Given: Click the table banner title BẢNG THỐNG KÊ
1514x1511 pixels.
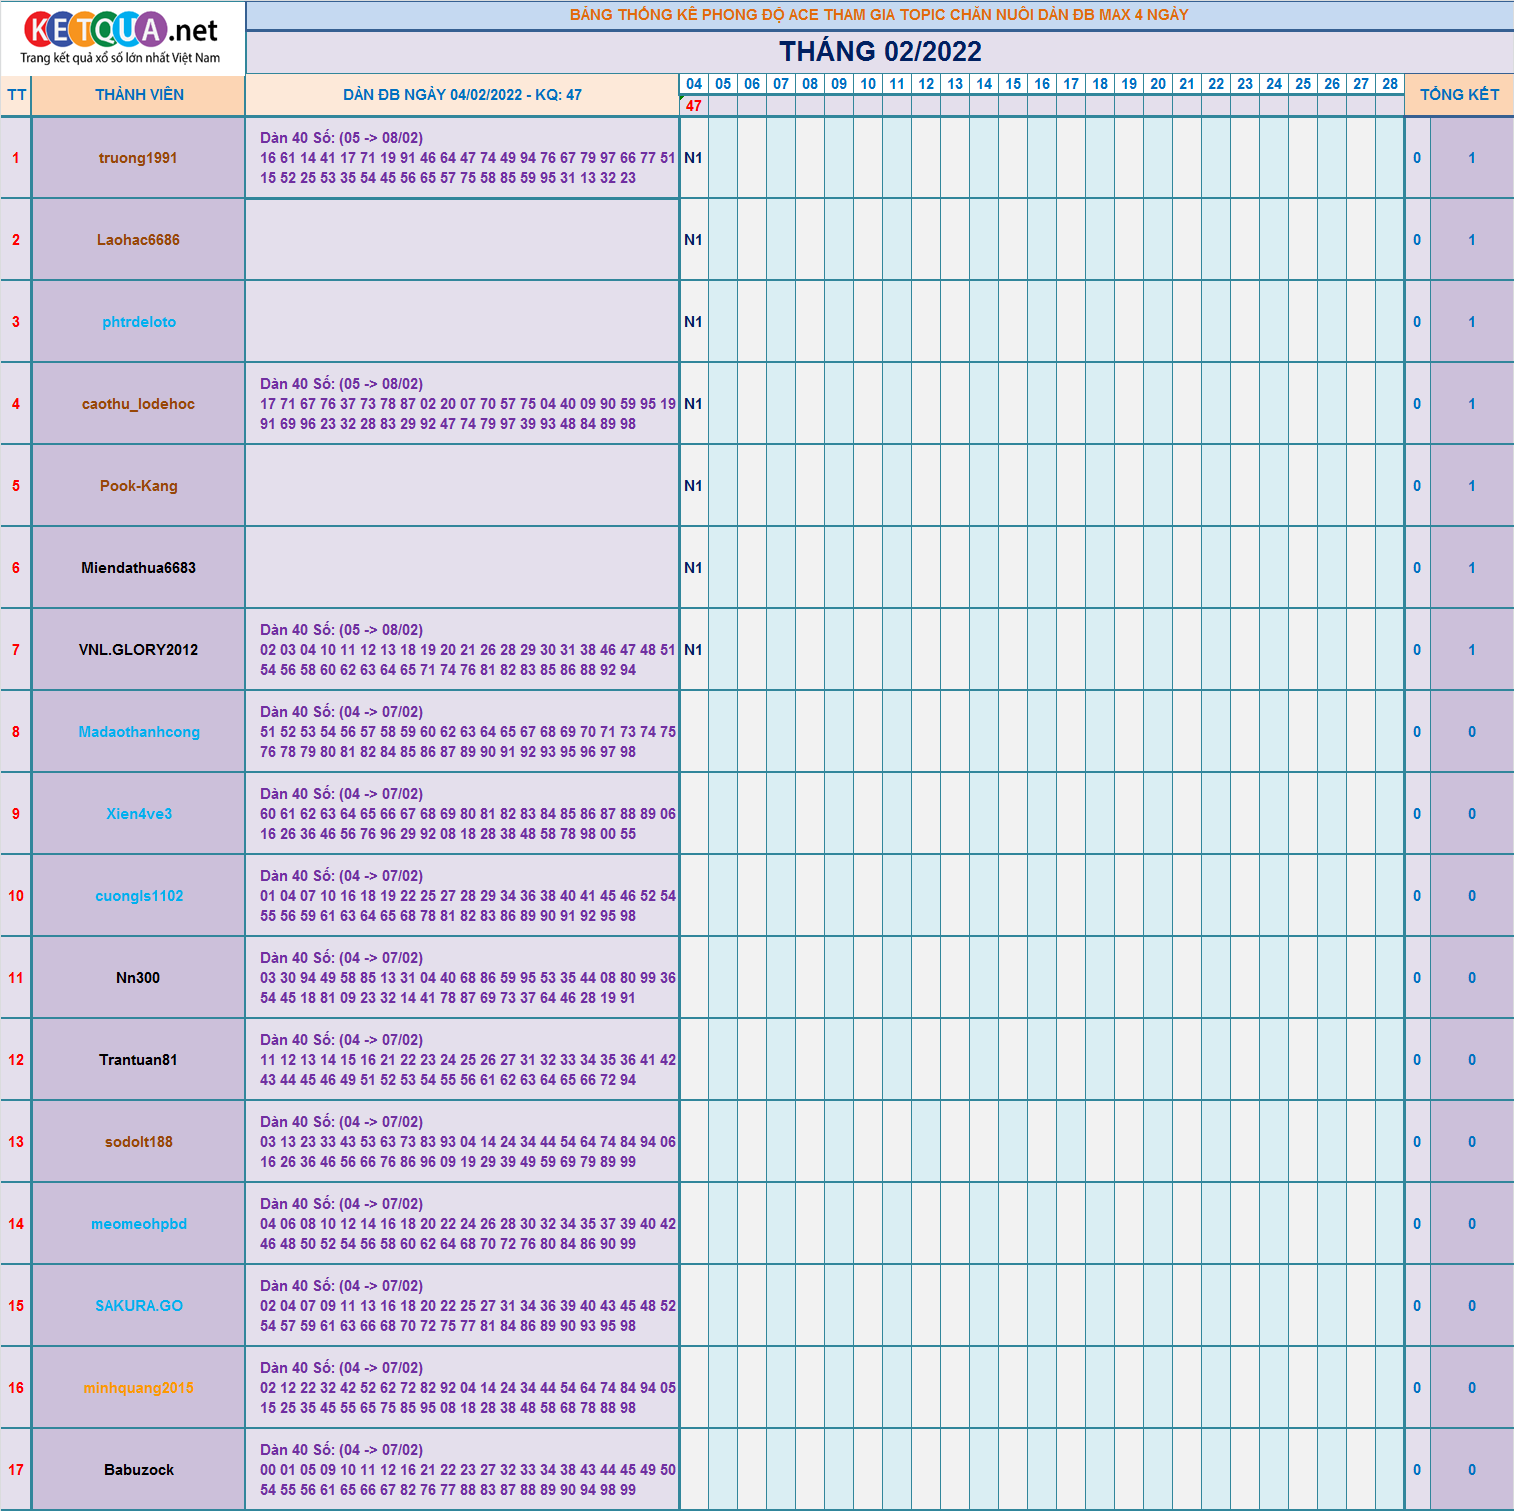Looking at the screenshot, I should (x=879, y=15).
